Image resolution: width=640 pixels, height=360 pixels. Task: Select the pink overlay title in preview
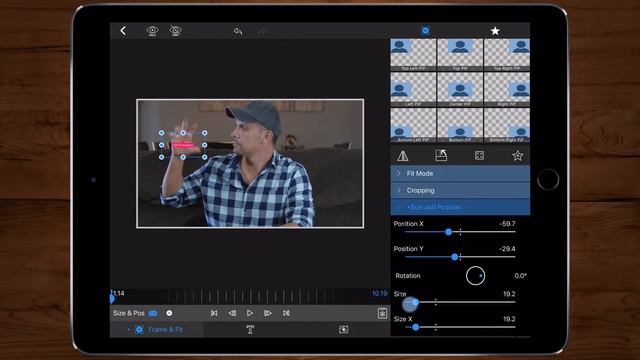(182, 145)
